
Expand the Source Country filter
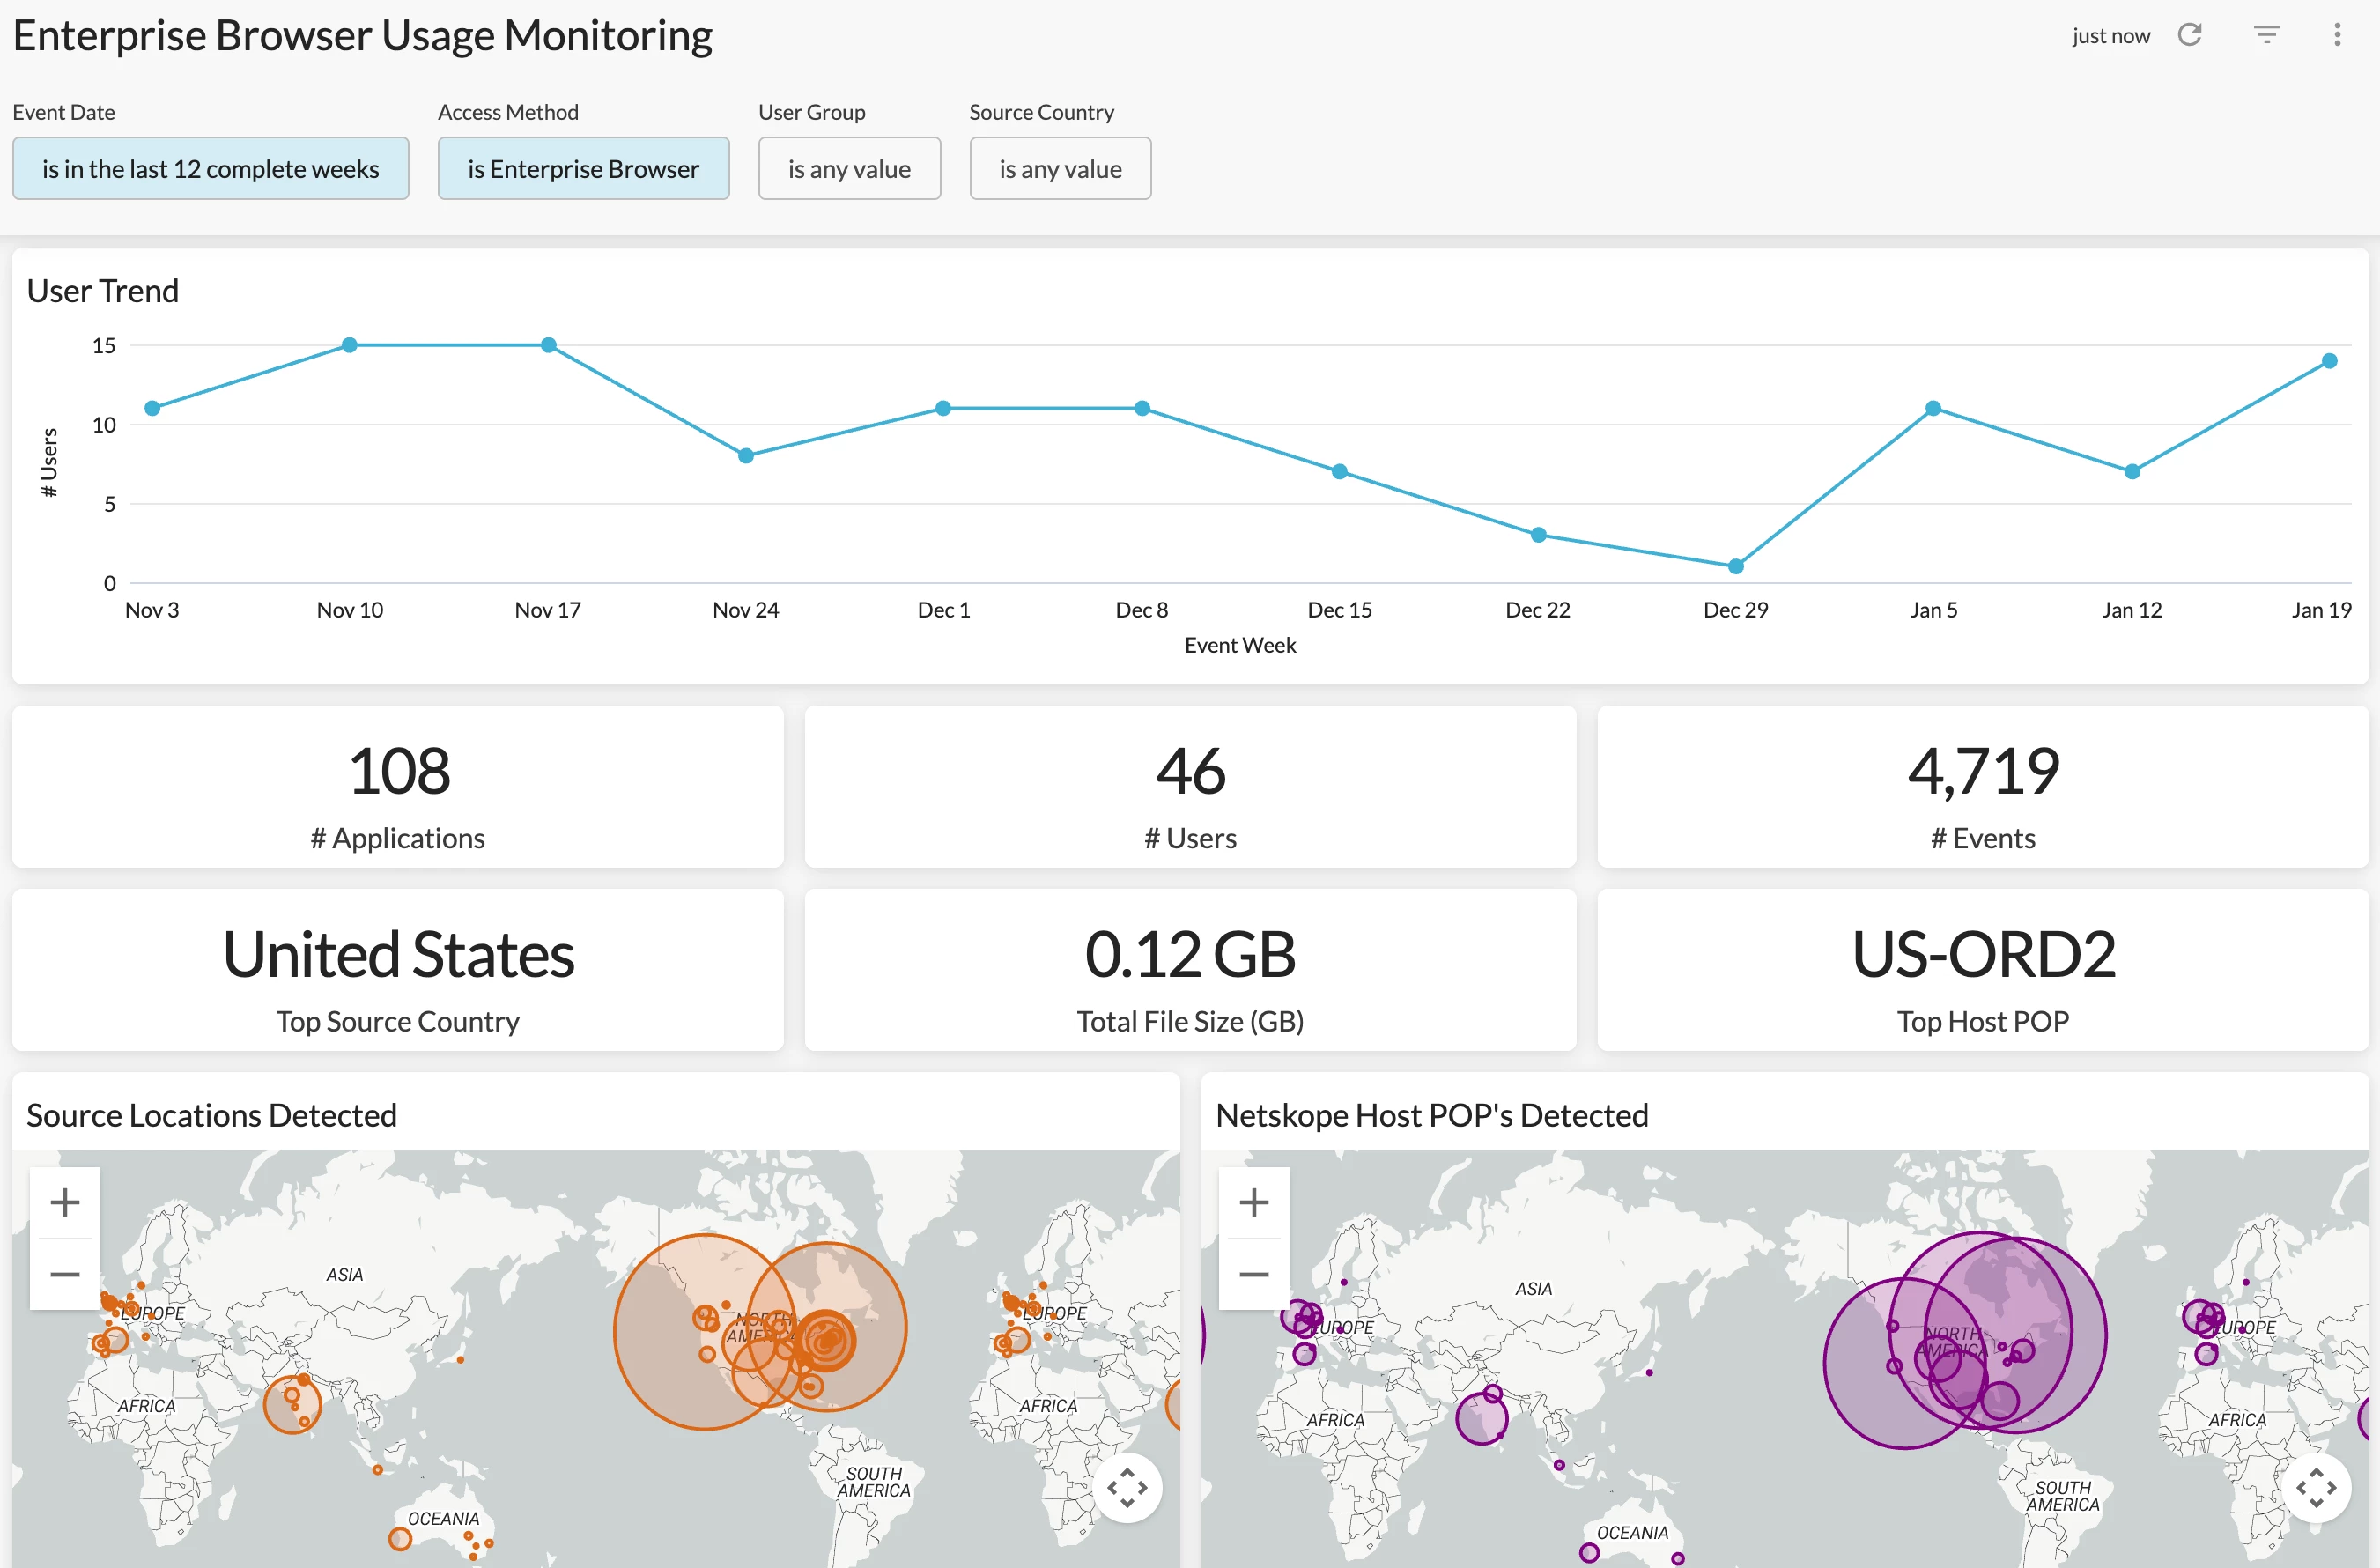coord(1060,169)
